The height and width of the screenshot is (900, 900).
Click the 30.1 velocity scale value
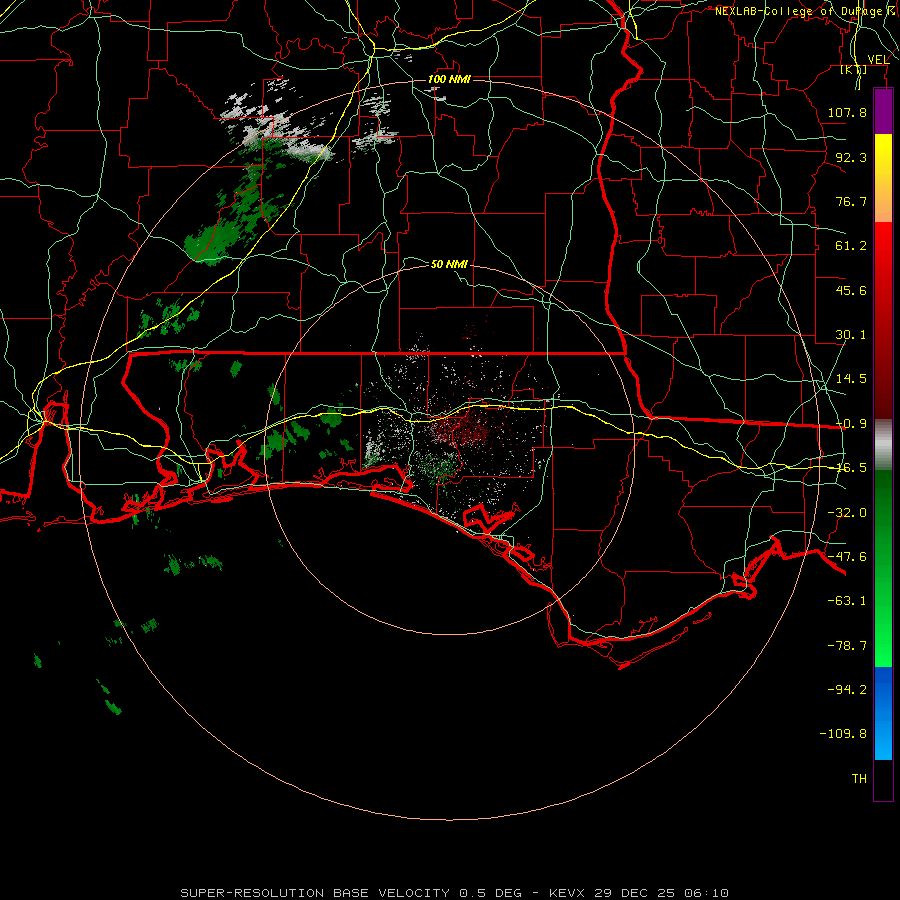click(x=851, y=335)
